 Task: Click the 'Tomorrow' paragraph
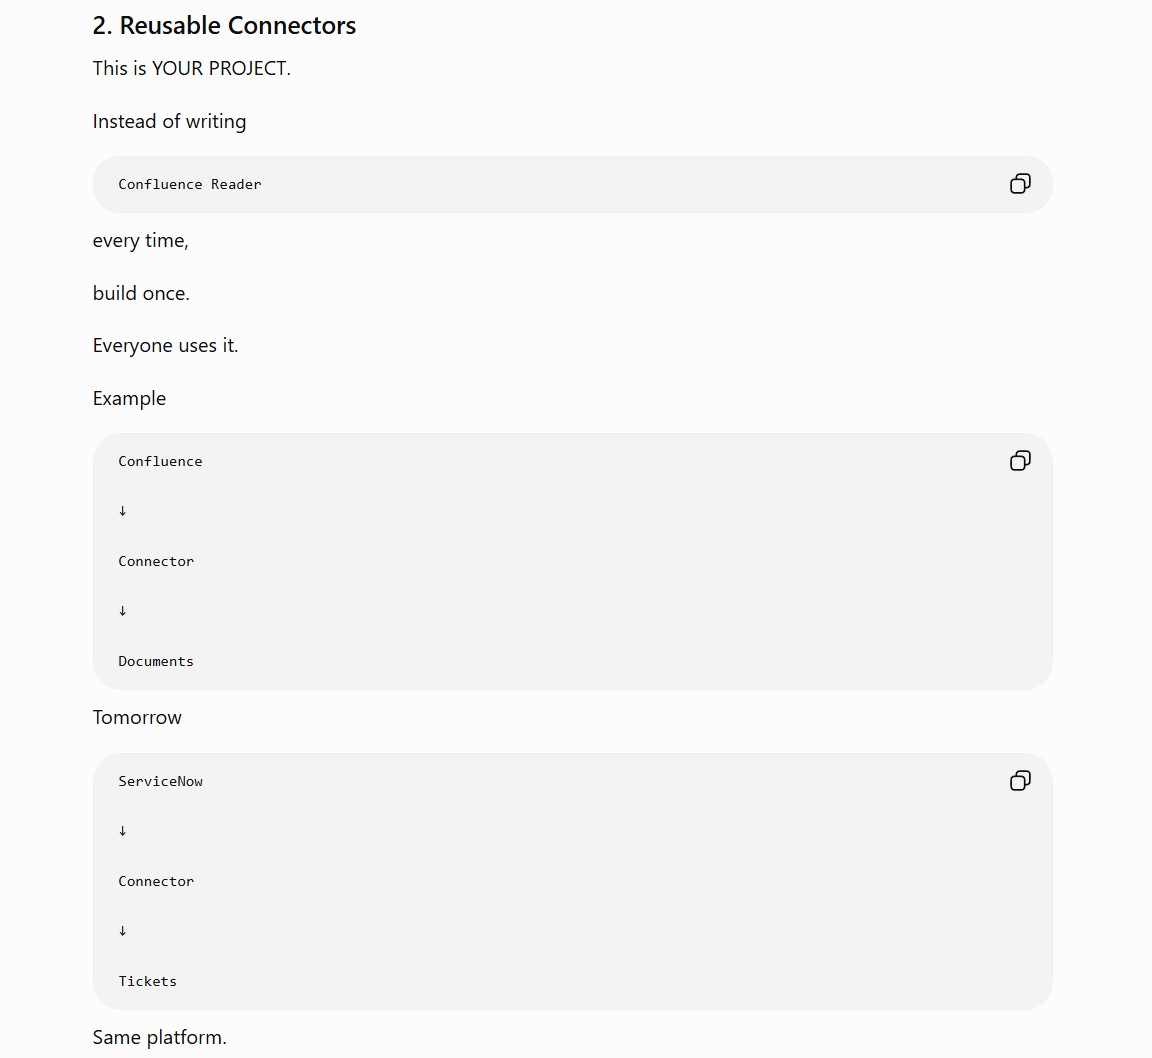pos(137,717)
